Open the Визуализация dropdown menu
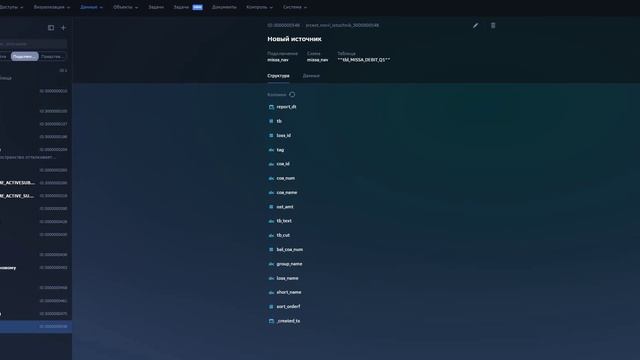Viewport: 640px width, 360px height. (x=52, y=7)
